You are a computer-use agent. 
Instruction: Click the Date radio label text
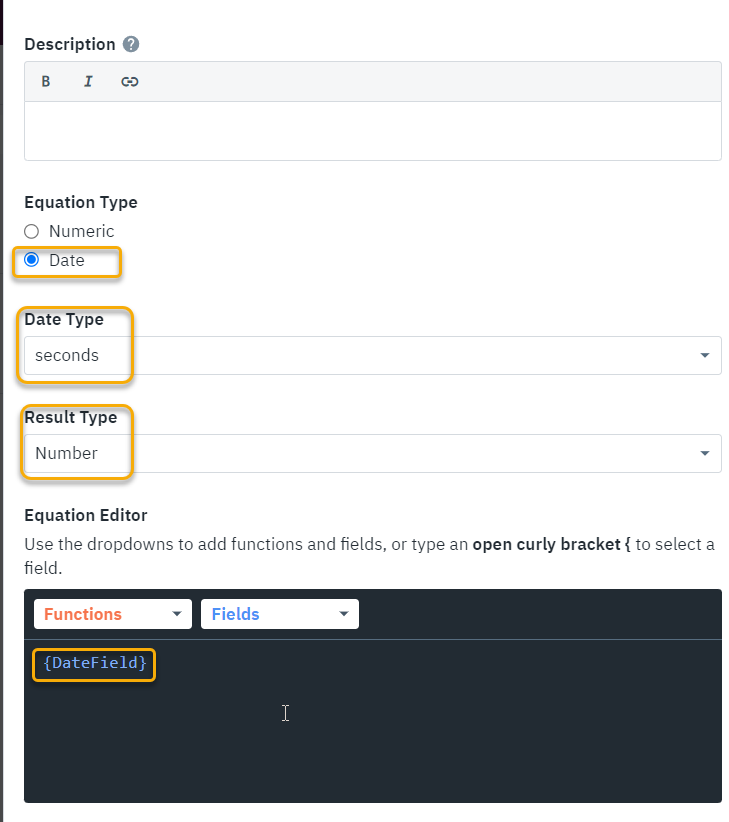click(x=67, y=260)
